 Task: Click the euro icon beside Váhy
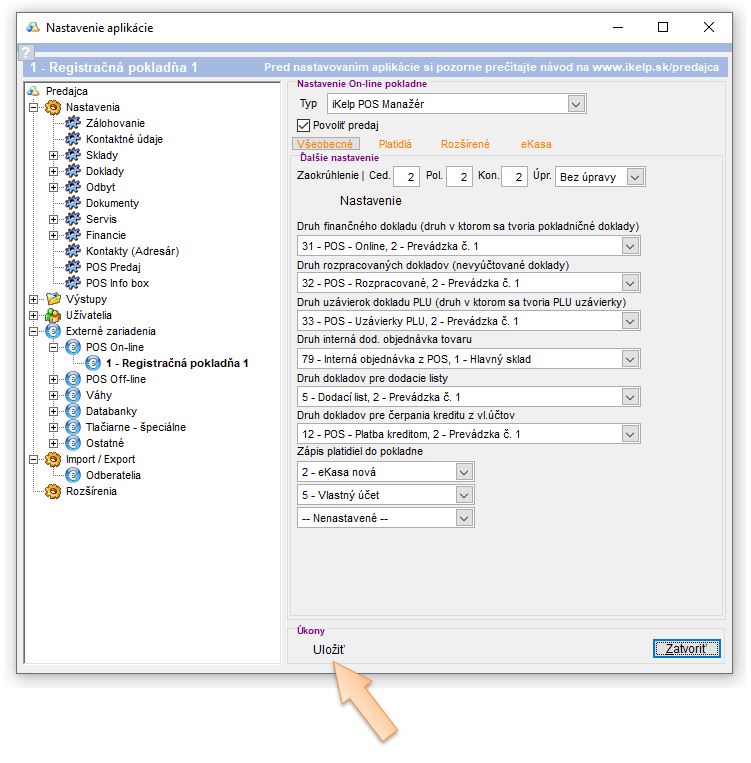pyautogui.click(x=73, y=395)
